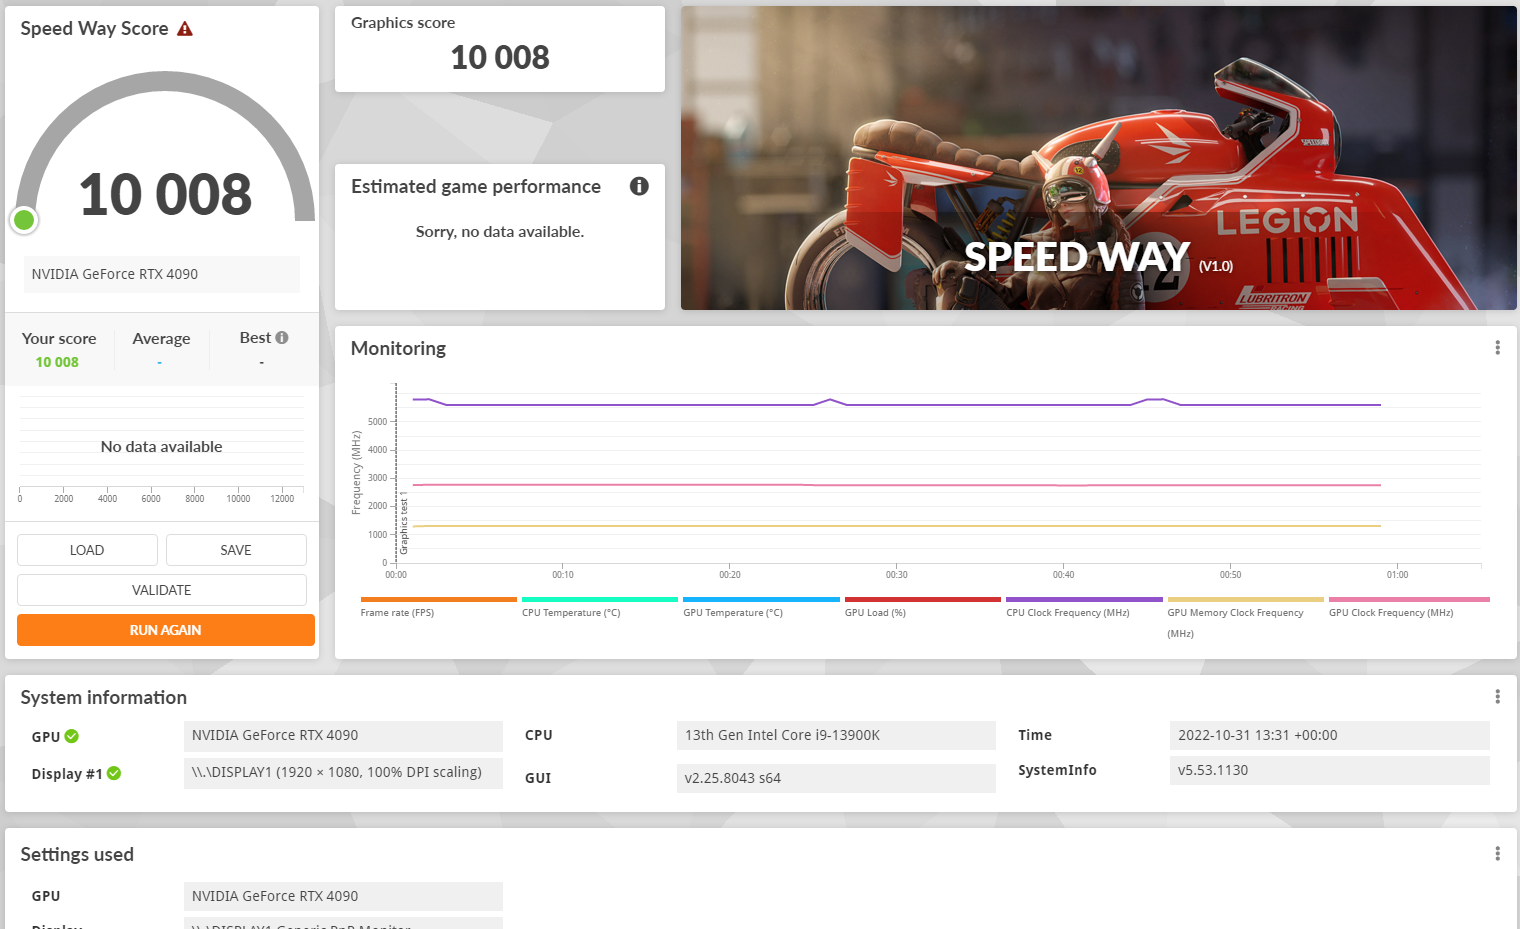The width and height of the screenshot is (1520, 929).
Task: Click the GUI version v2.25.8043 s64
Action: tap(836, 778)
